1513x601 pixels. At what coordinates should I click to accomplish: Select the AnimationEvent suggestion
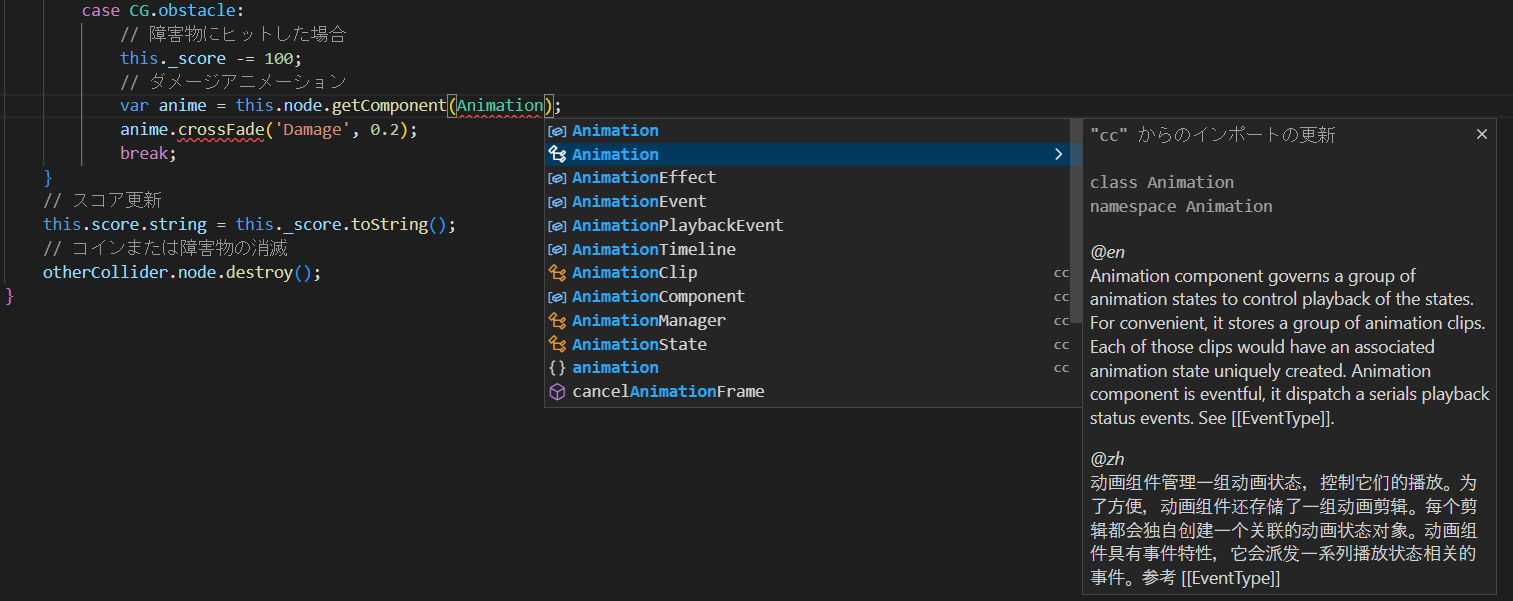[x=639, y=202]
